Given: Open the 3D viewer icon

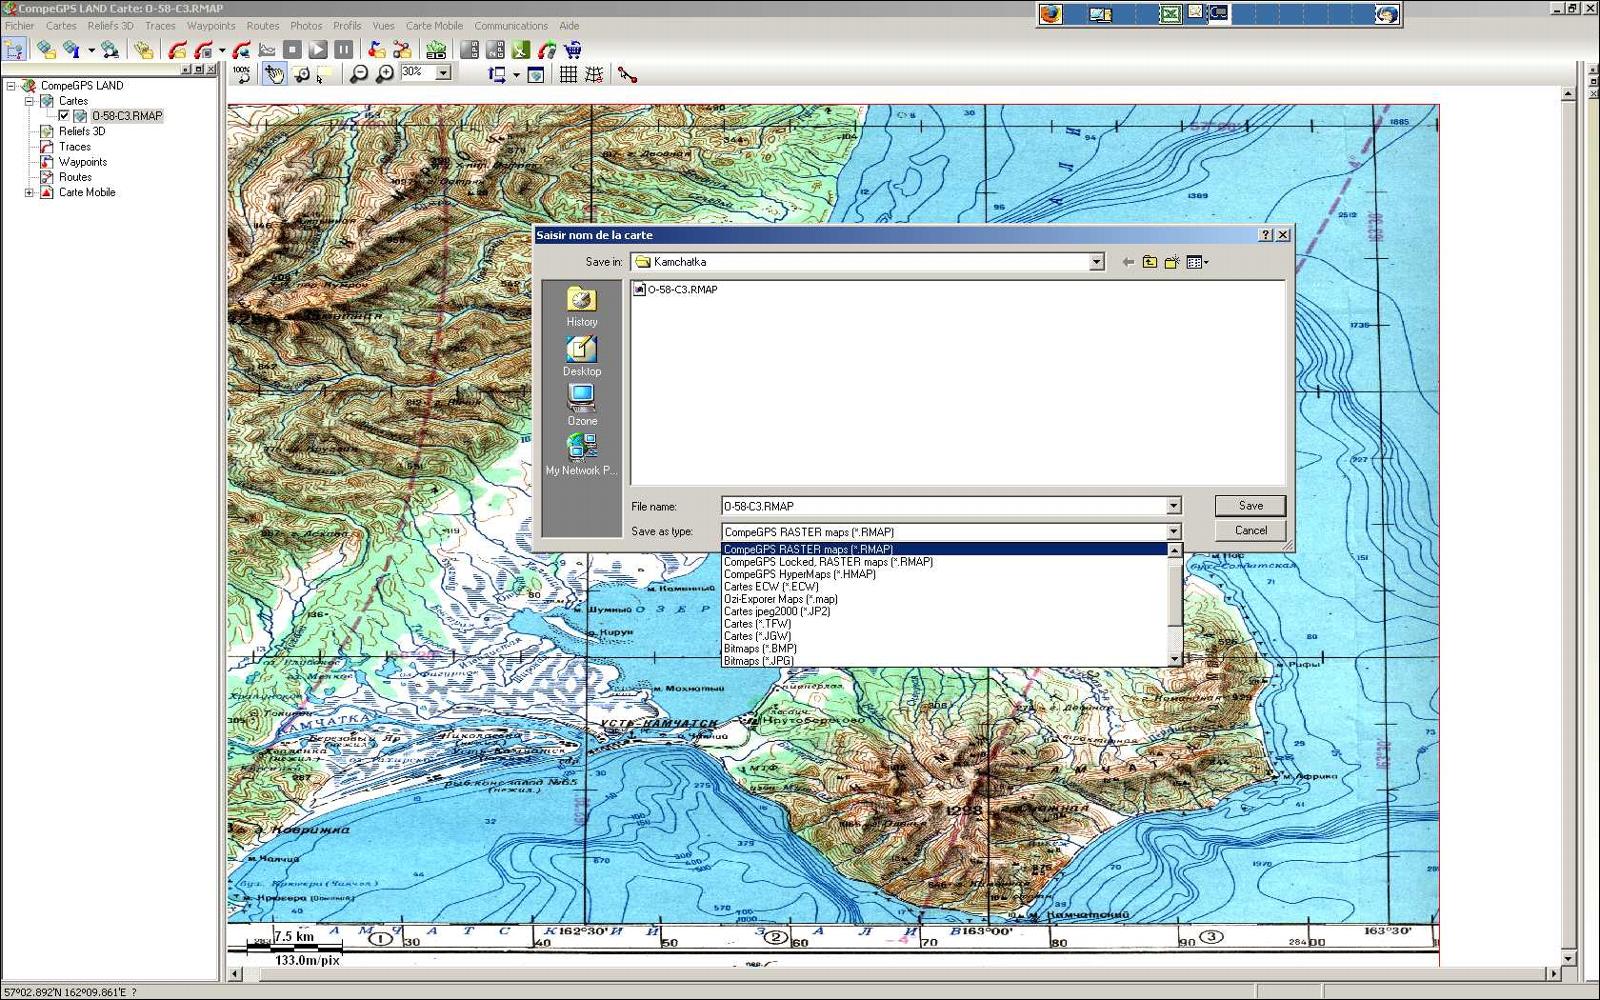Looking at the screenshot, I should point(436,49).
